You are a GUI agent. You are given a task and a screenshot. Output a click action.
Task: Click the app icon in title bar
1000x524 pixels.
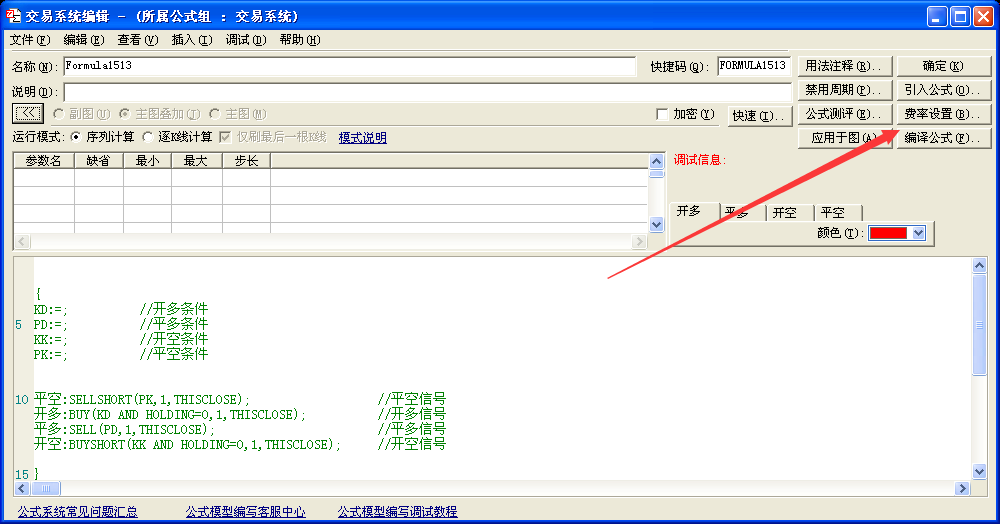point(13,15)
